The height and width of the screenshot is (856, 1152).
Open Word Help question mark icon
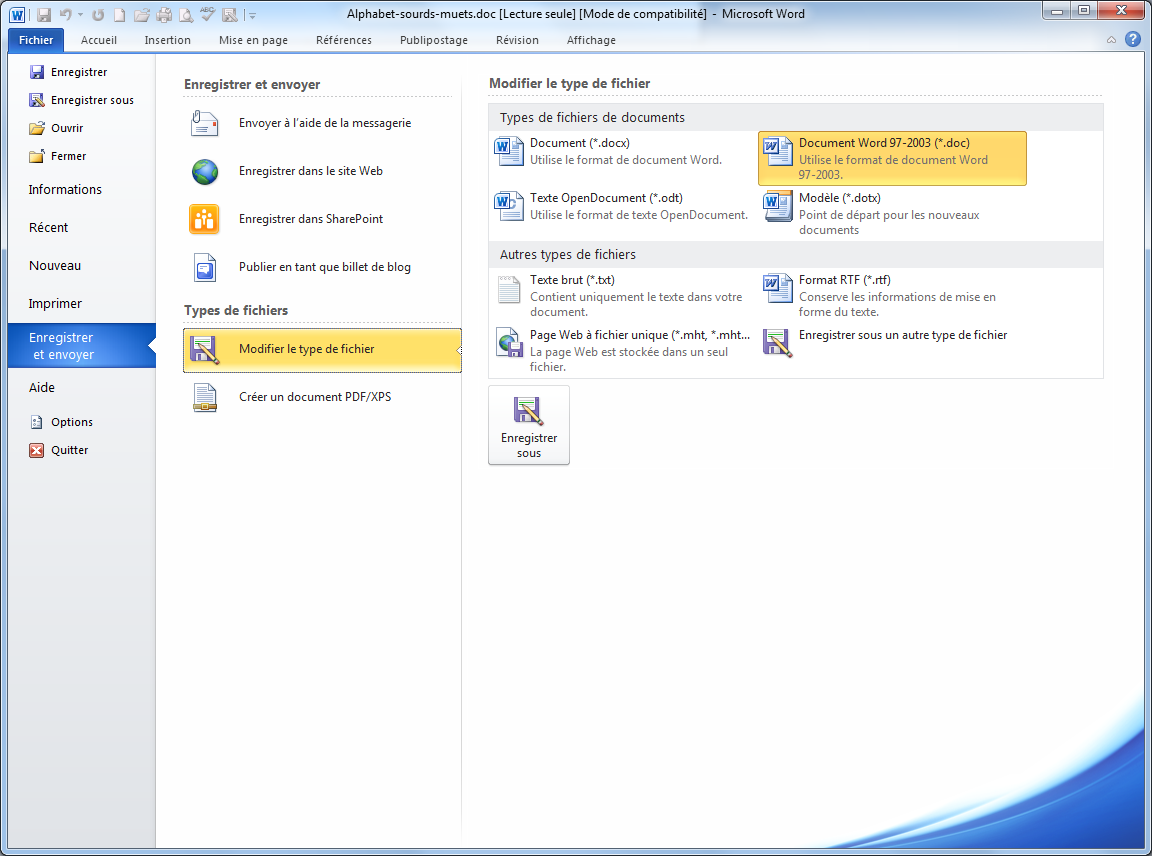point(1133,40)
